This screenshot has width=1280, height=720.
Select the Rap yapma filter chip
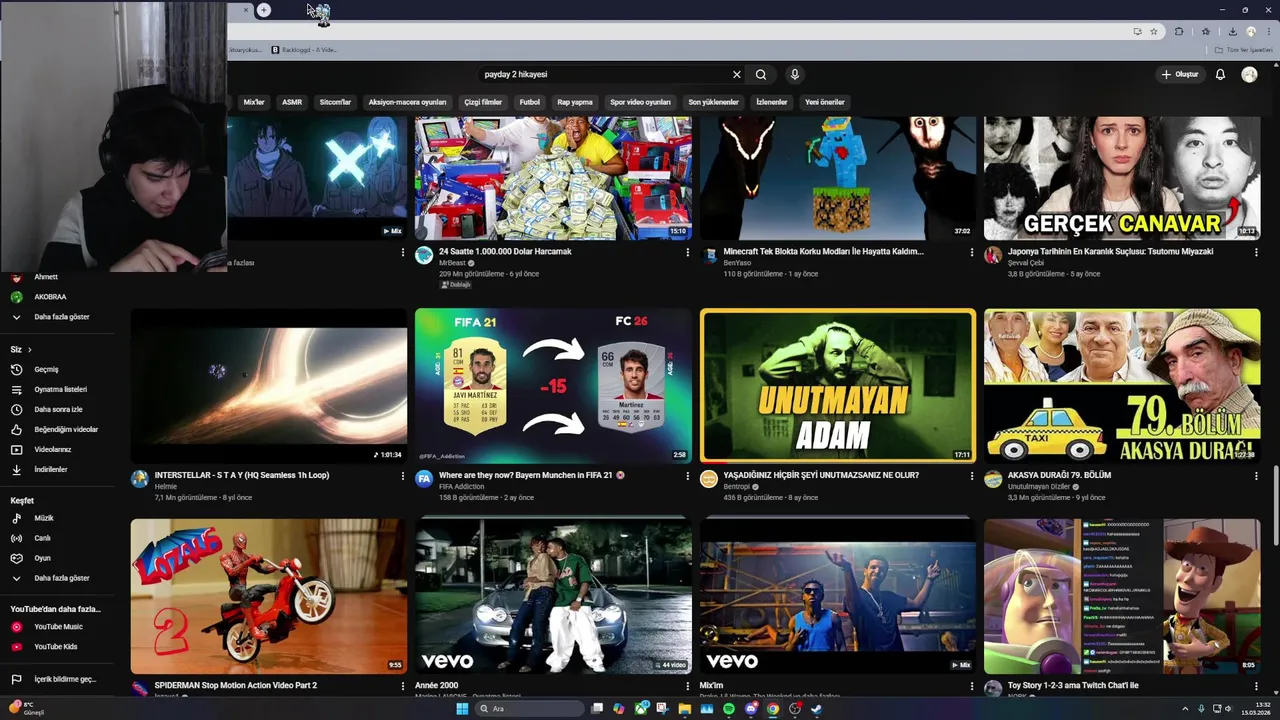575,102
